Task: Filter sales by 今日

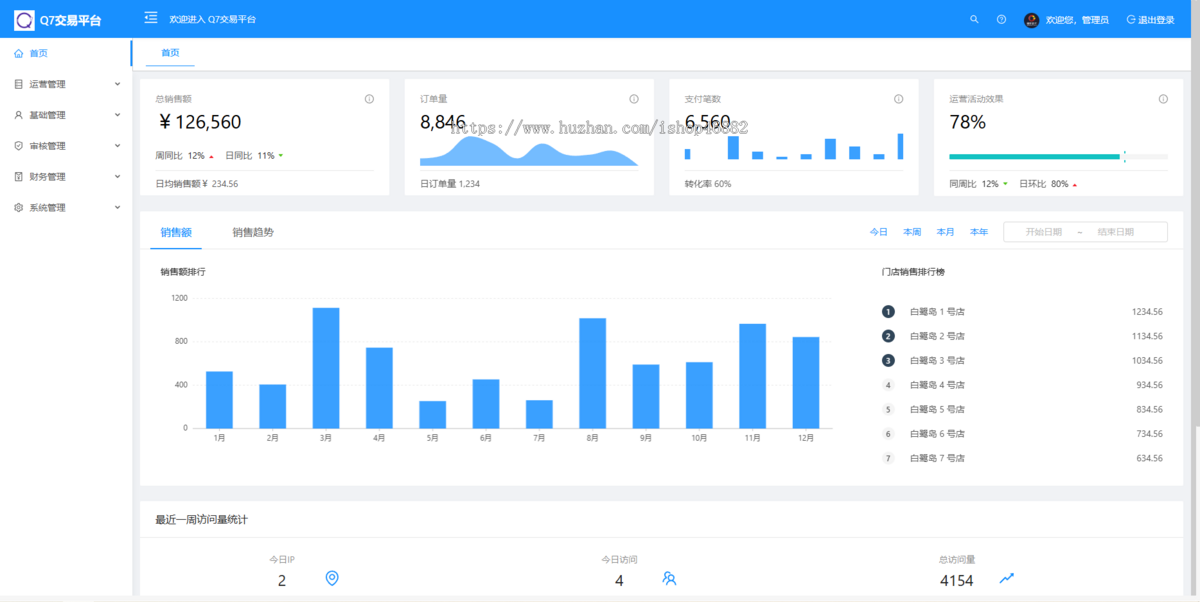Action: click(x=878, y=232)
